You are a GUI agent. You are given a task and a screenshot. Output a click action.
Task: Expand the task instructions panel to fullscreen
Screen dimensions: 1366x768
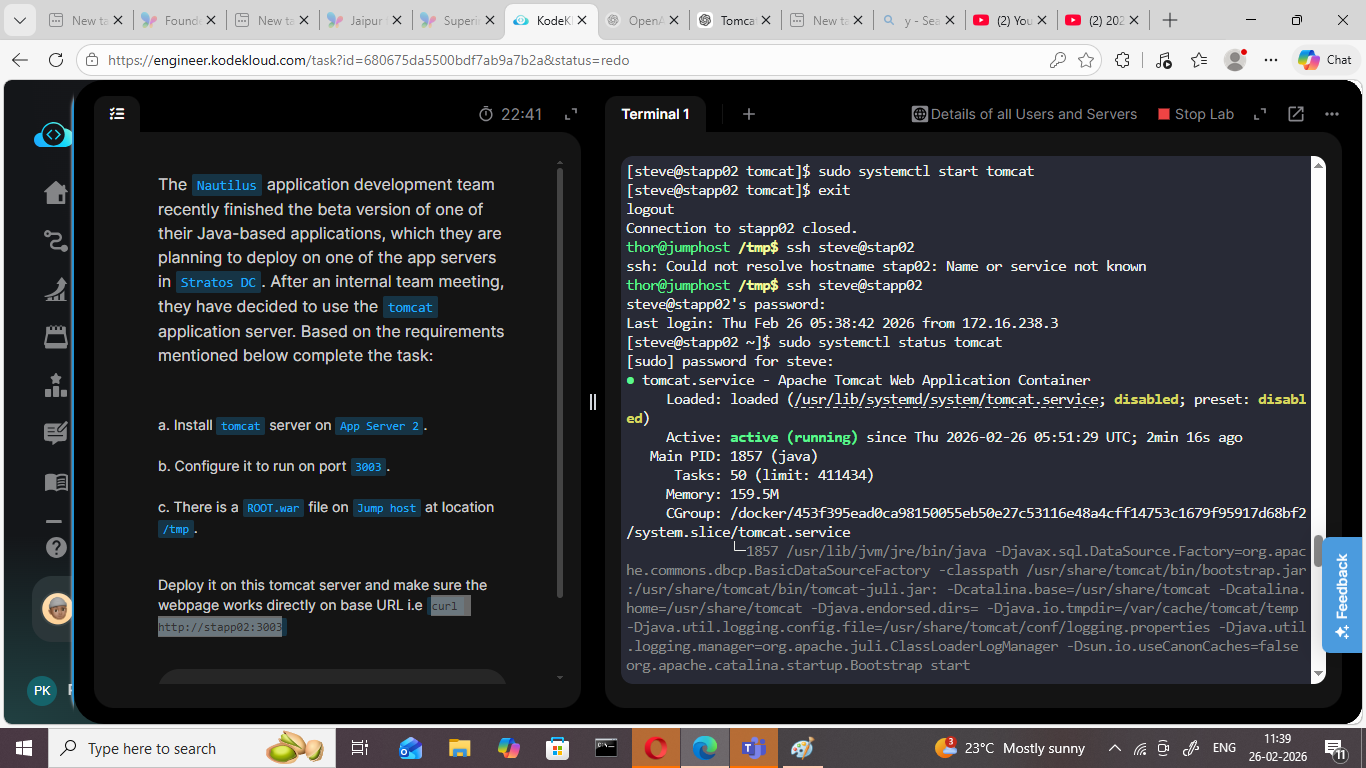pyautogui.click(x=571, y=114)
